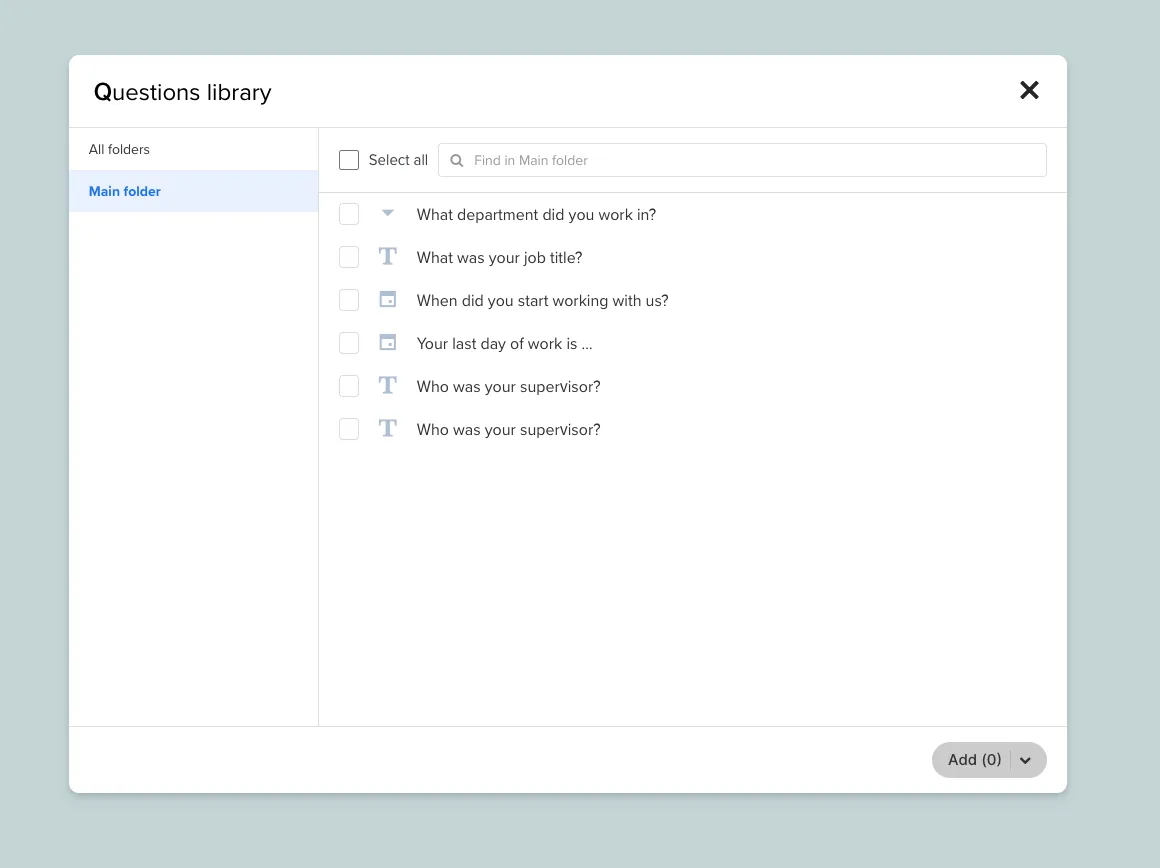The width and height of the screenshot is (1160, 868).
Task: Enable the Select all checkbox
Action: coord(349,160)
